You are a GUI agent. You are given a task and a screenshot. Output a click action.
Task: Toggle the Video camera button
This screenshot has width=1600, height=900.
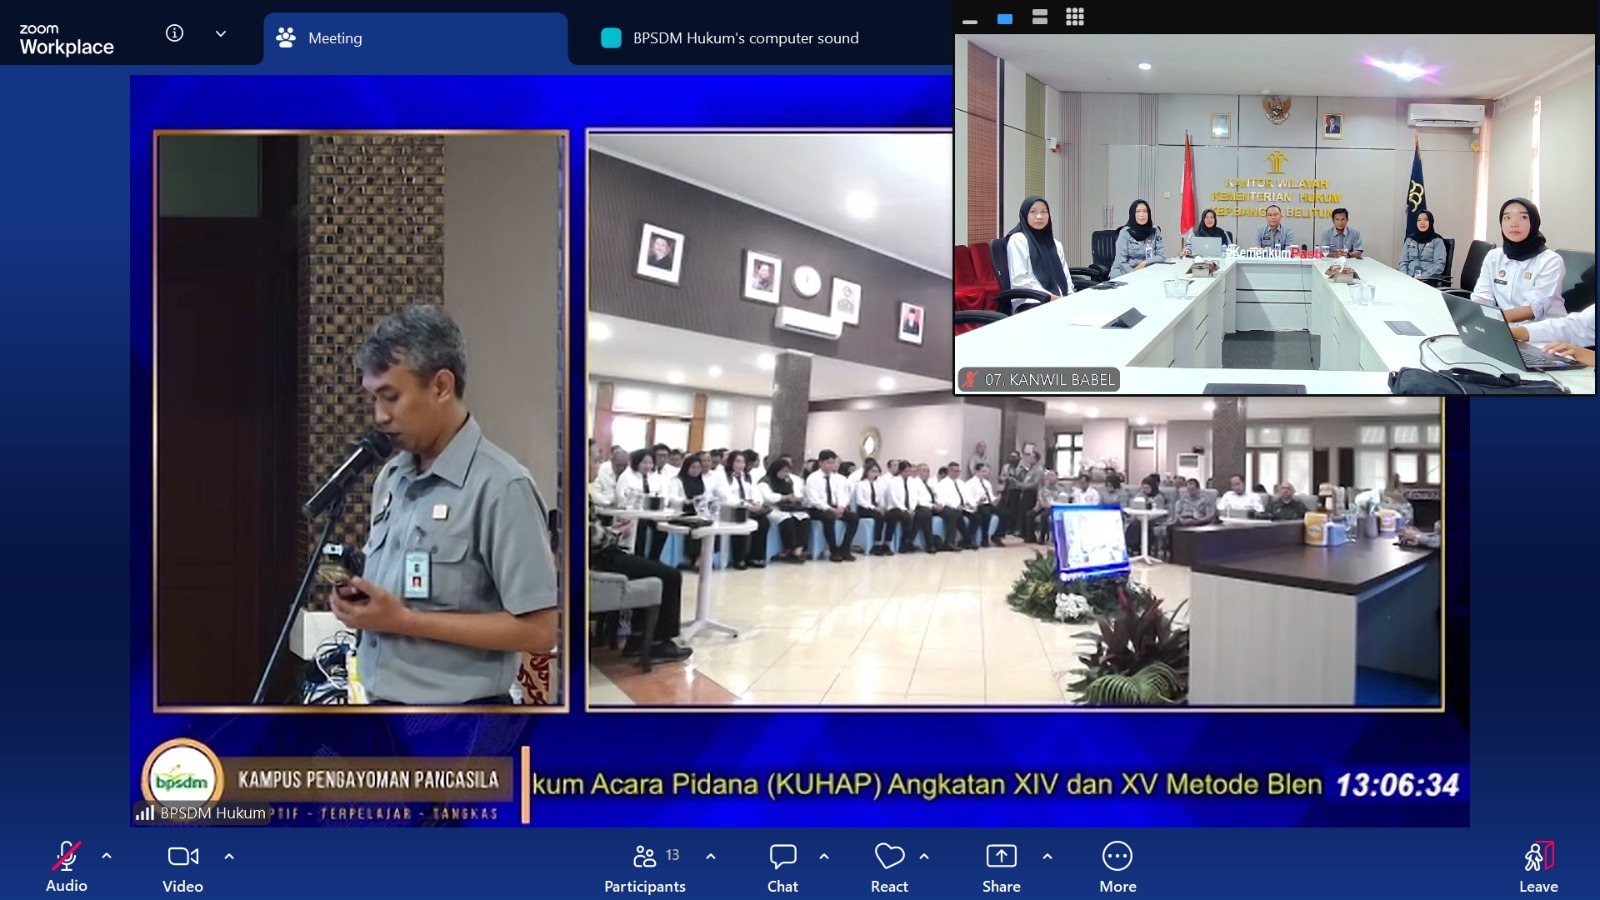(x=183, y=867)
